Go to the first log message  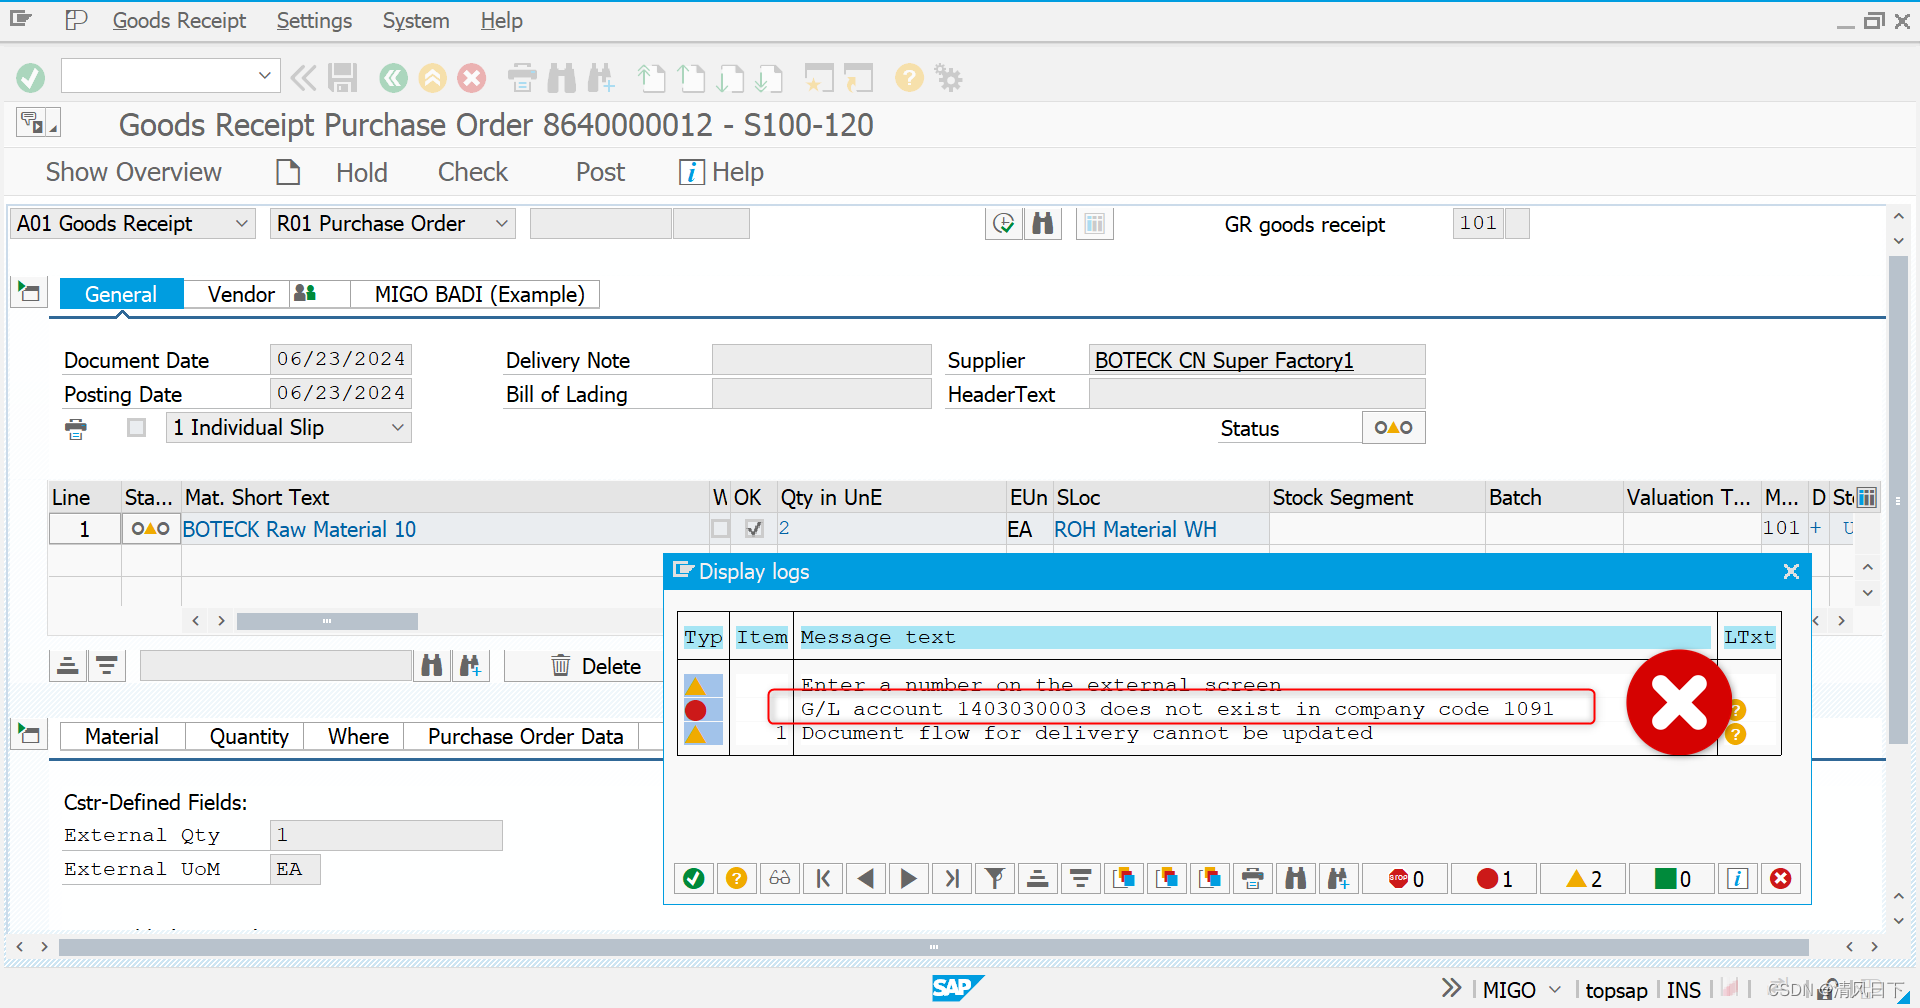pyautogui.click(x=823, y=878)
